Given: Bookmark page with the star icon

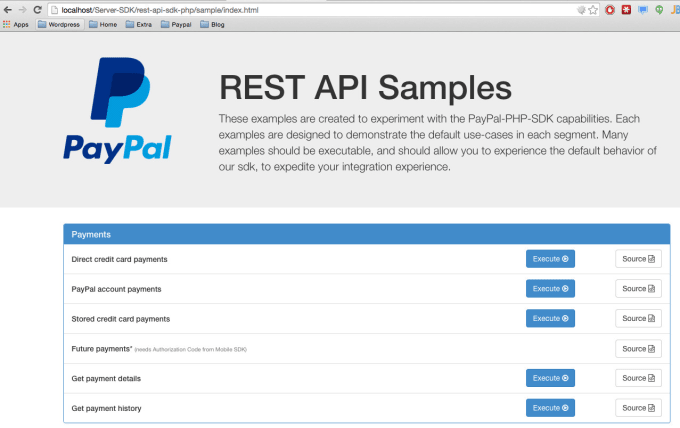Looking at the screenshot, I should [593, 10].
